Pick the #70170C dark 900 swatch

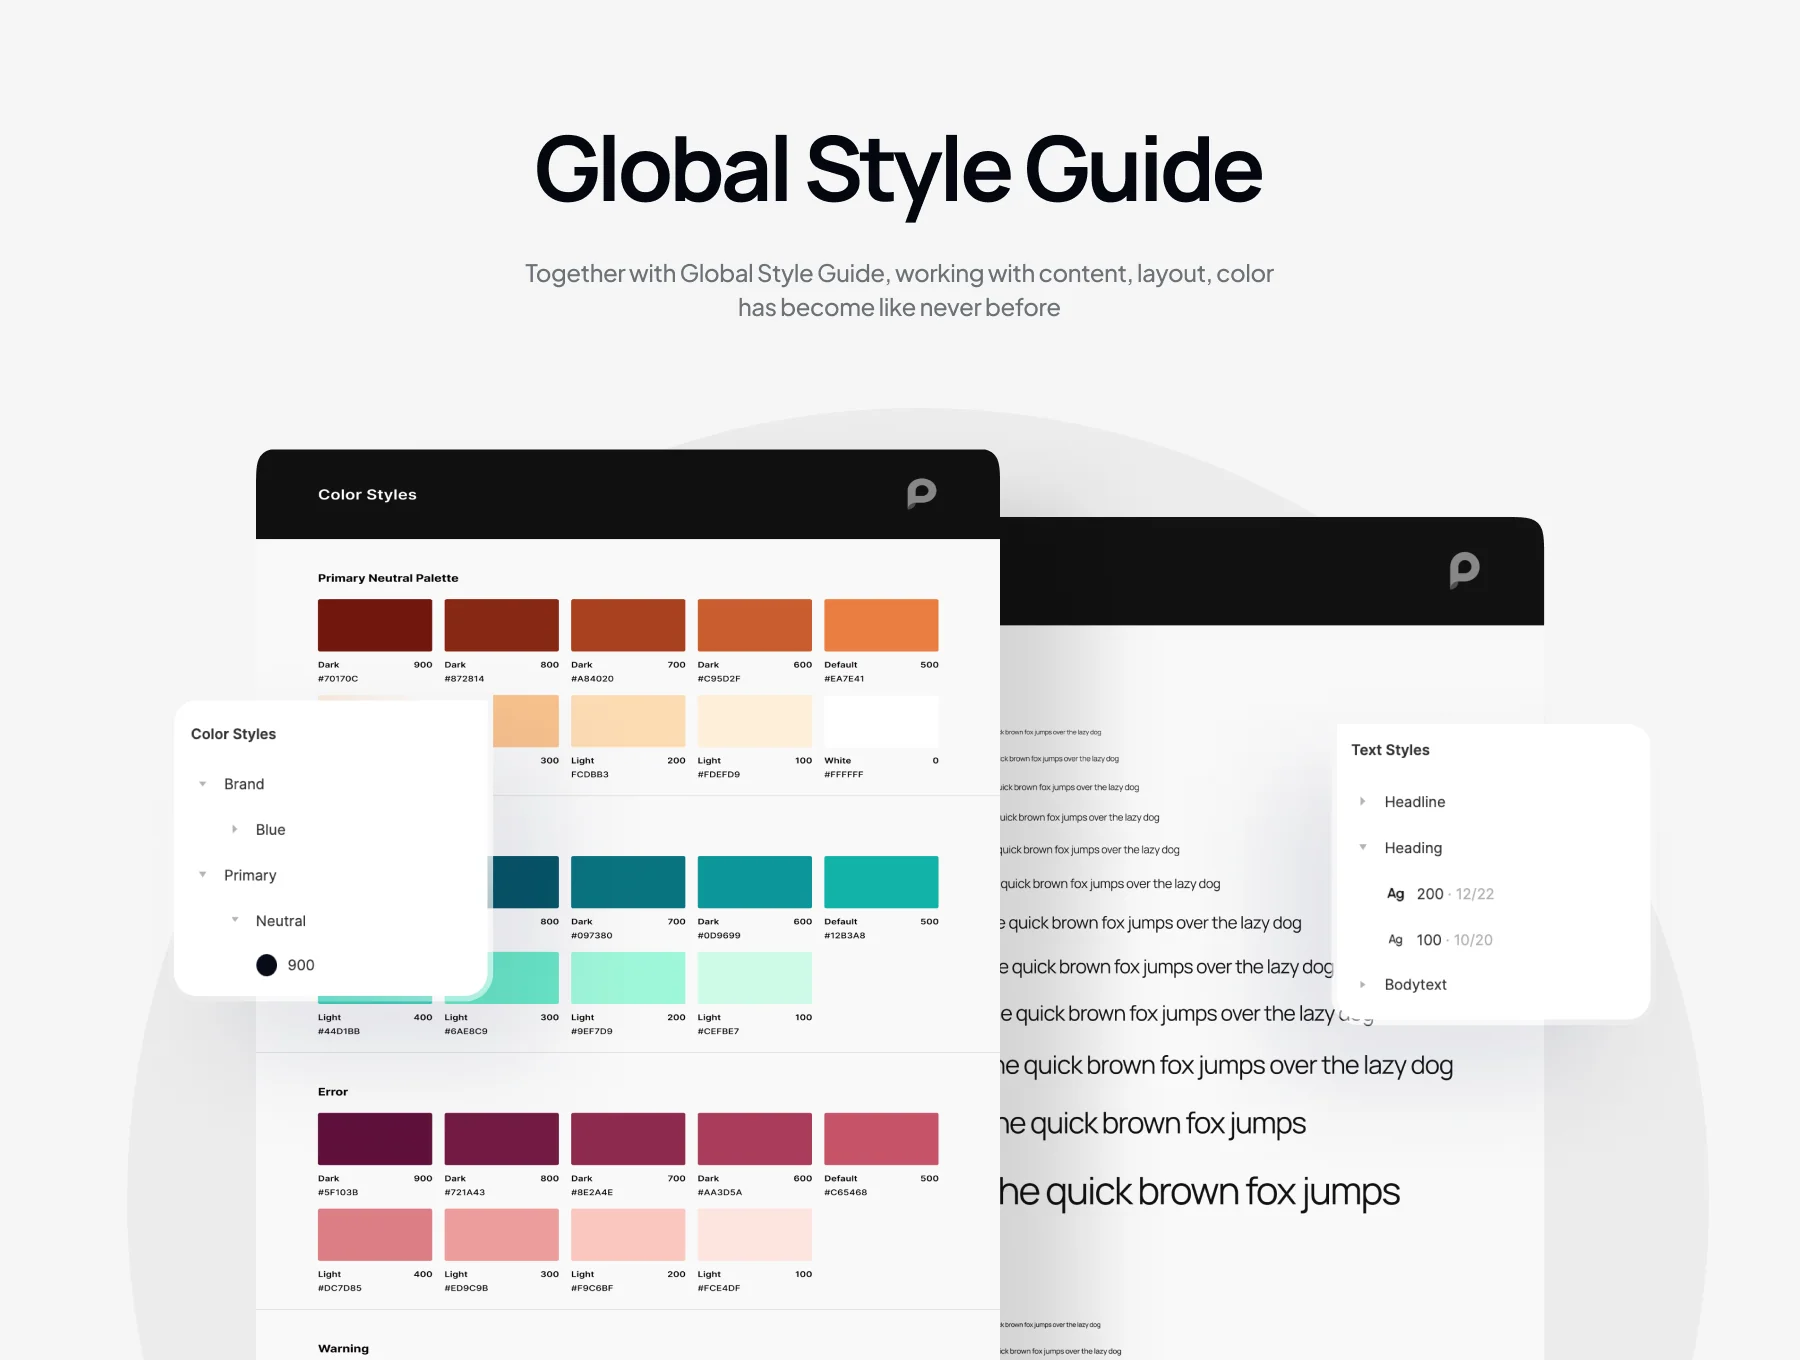pyautogui.click(x=375, y=625)
